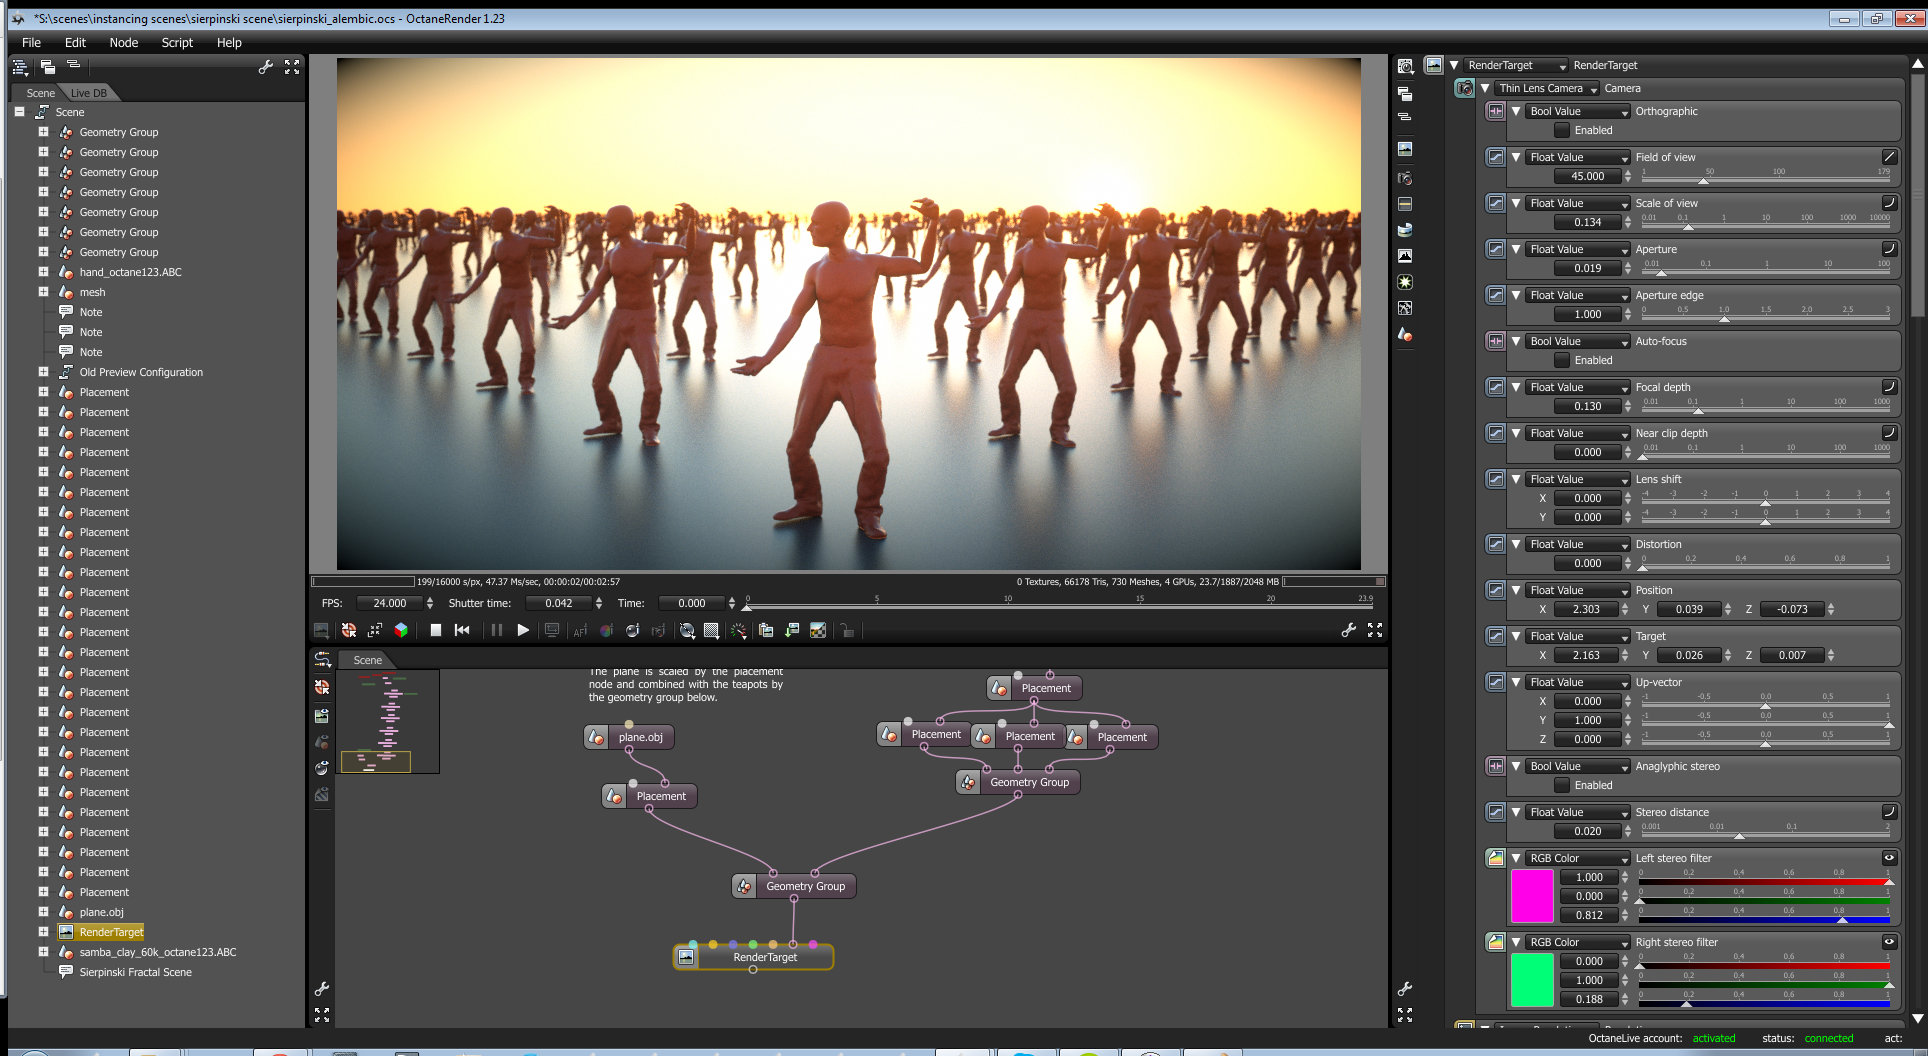Click the plane.obj node in graph
Viewport: 1928px width, 1056px height.
[640, 737]
